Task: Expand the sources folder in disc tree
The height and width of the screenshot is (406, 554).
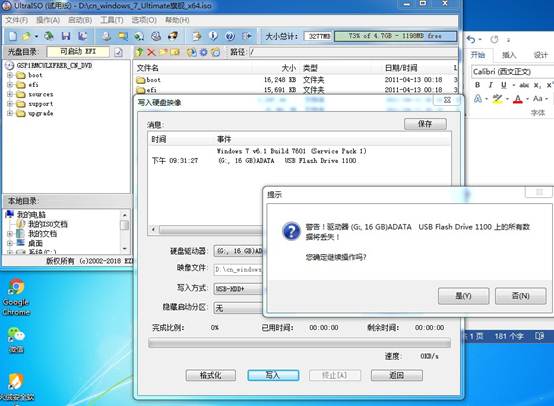Action: click(x=10, y=94)
